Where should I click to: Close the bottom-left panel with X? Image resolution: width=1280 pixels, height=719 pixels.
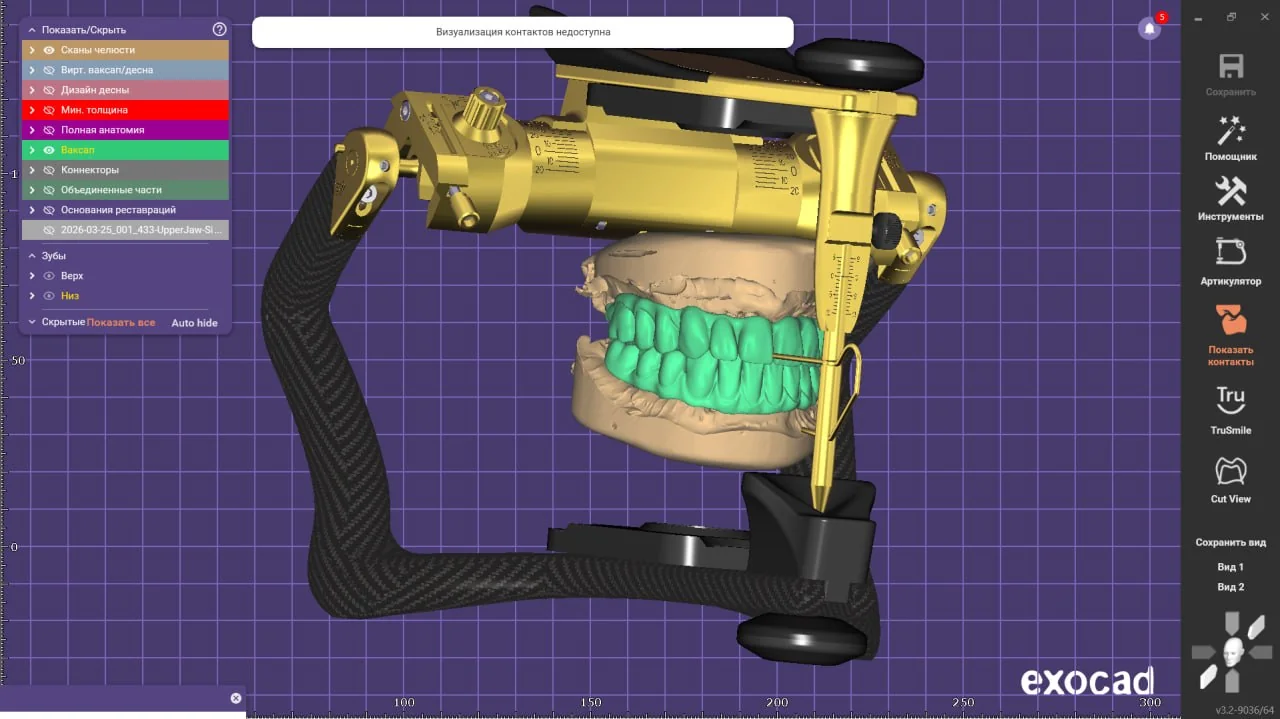pos(236,698)
